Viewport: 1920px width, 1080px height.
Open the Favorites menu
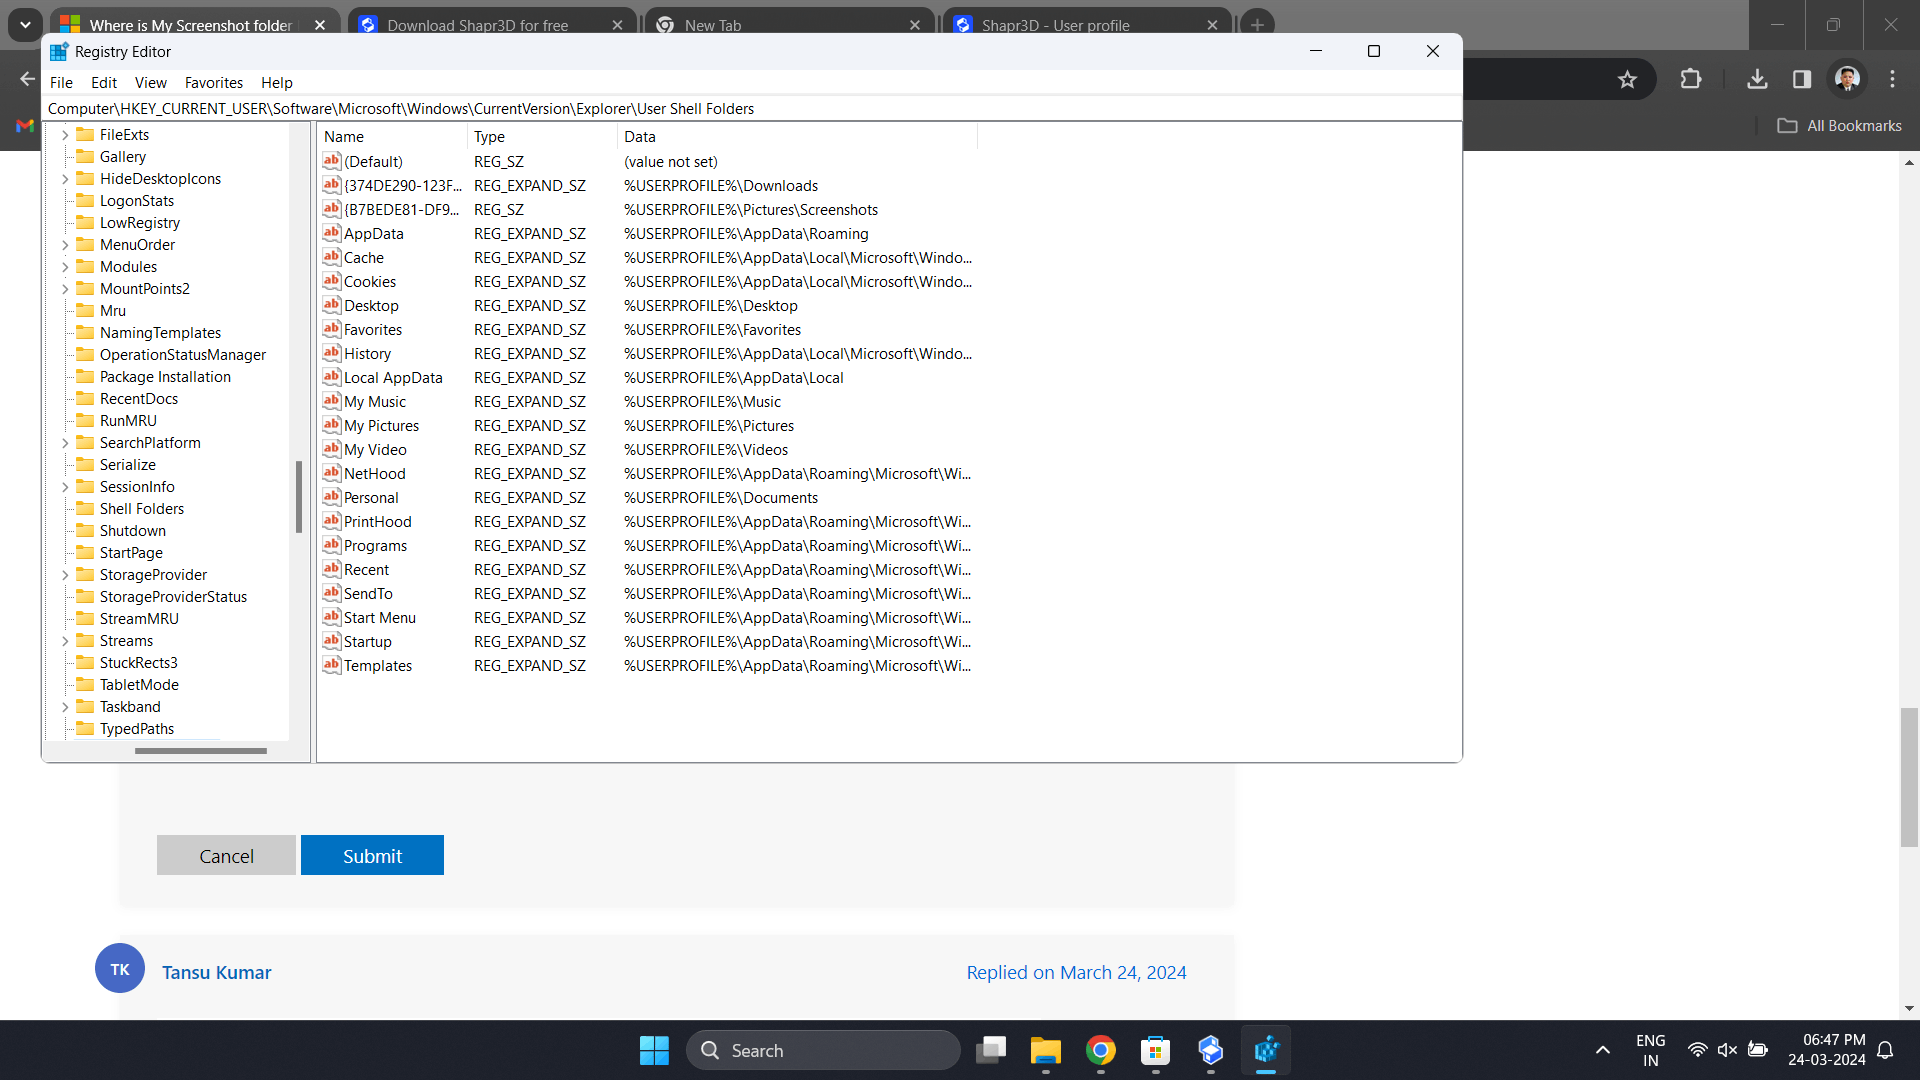(x=213, y=83)
